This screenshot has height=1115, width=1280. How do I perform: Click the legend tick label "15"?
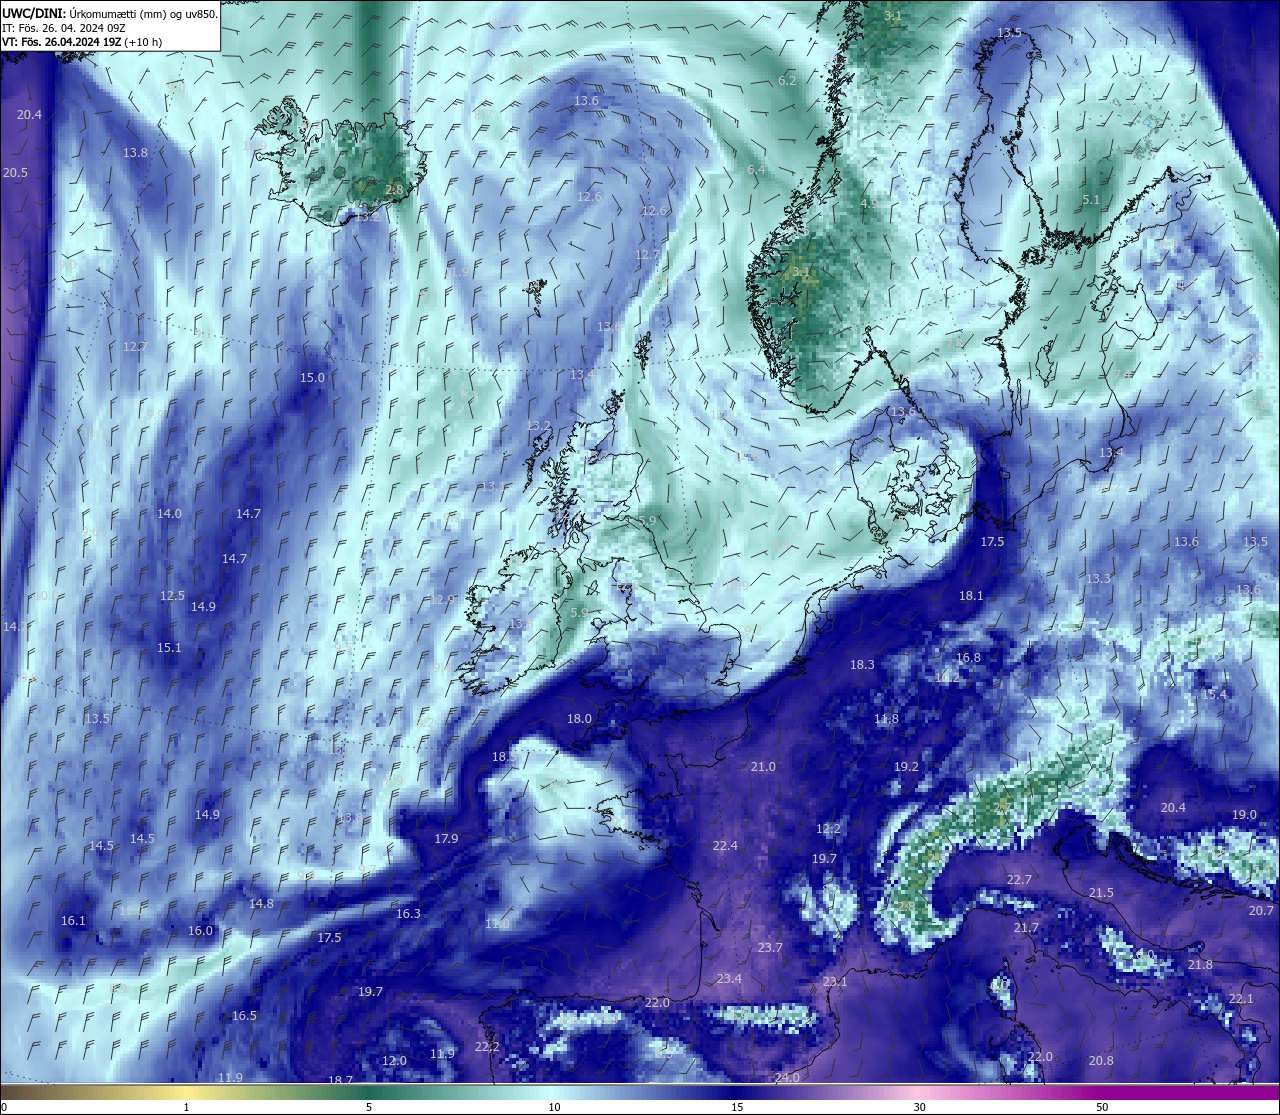(736, 1107)
